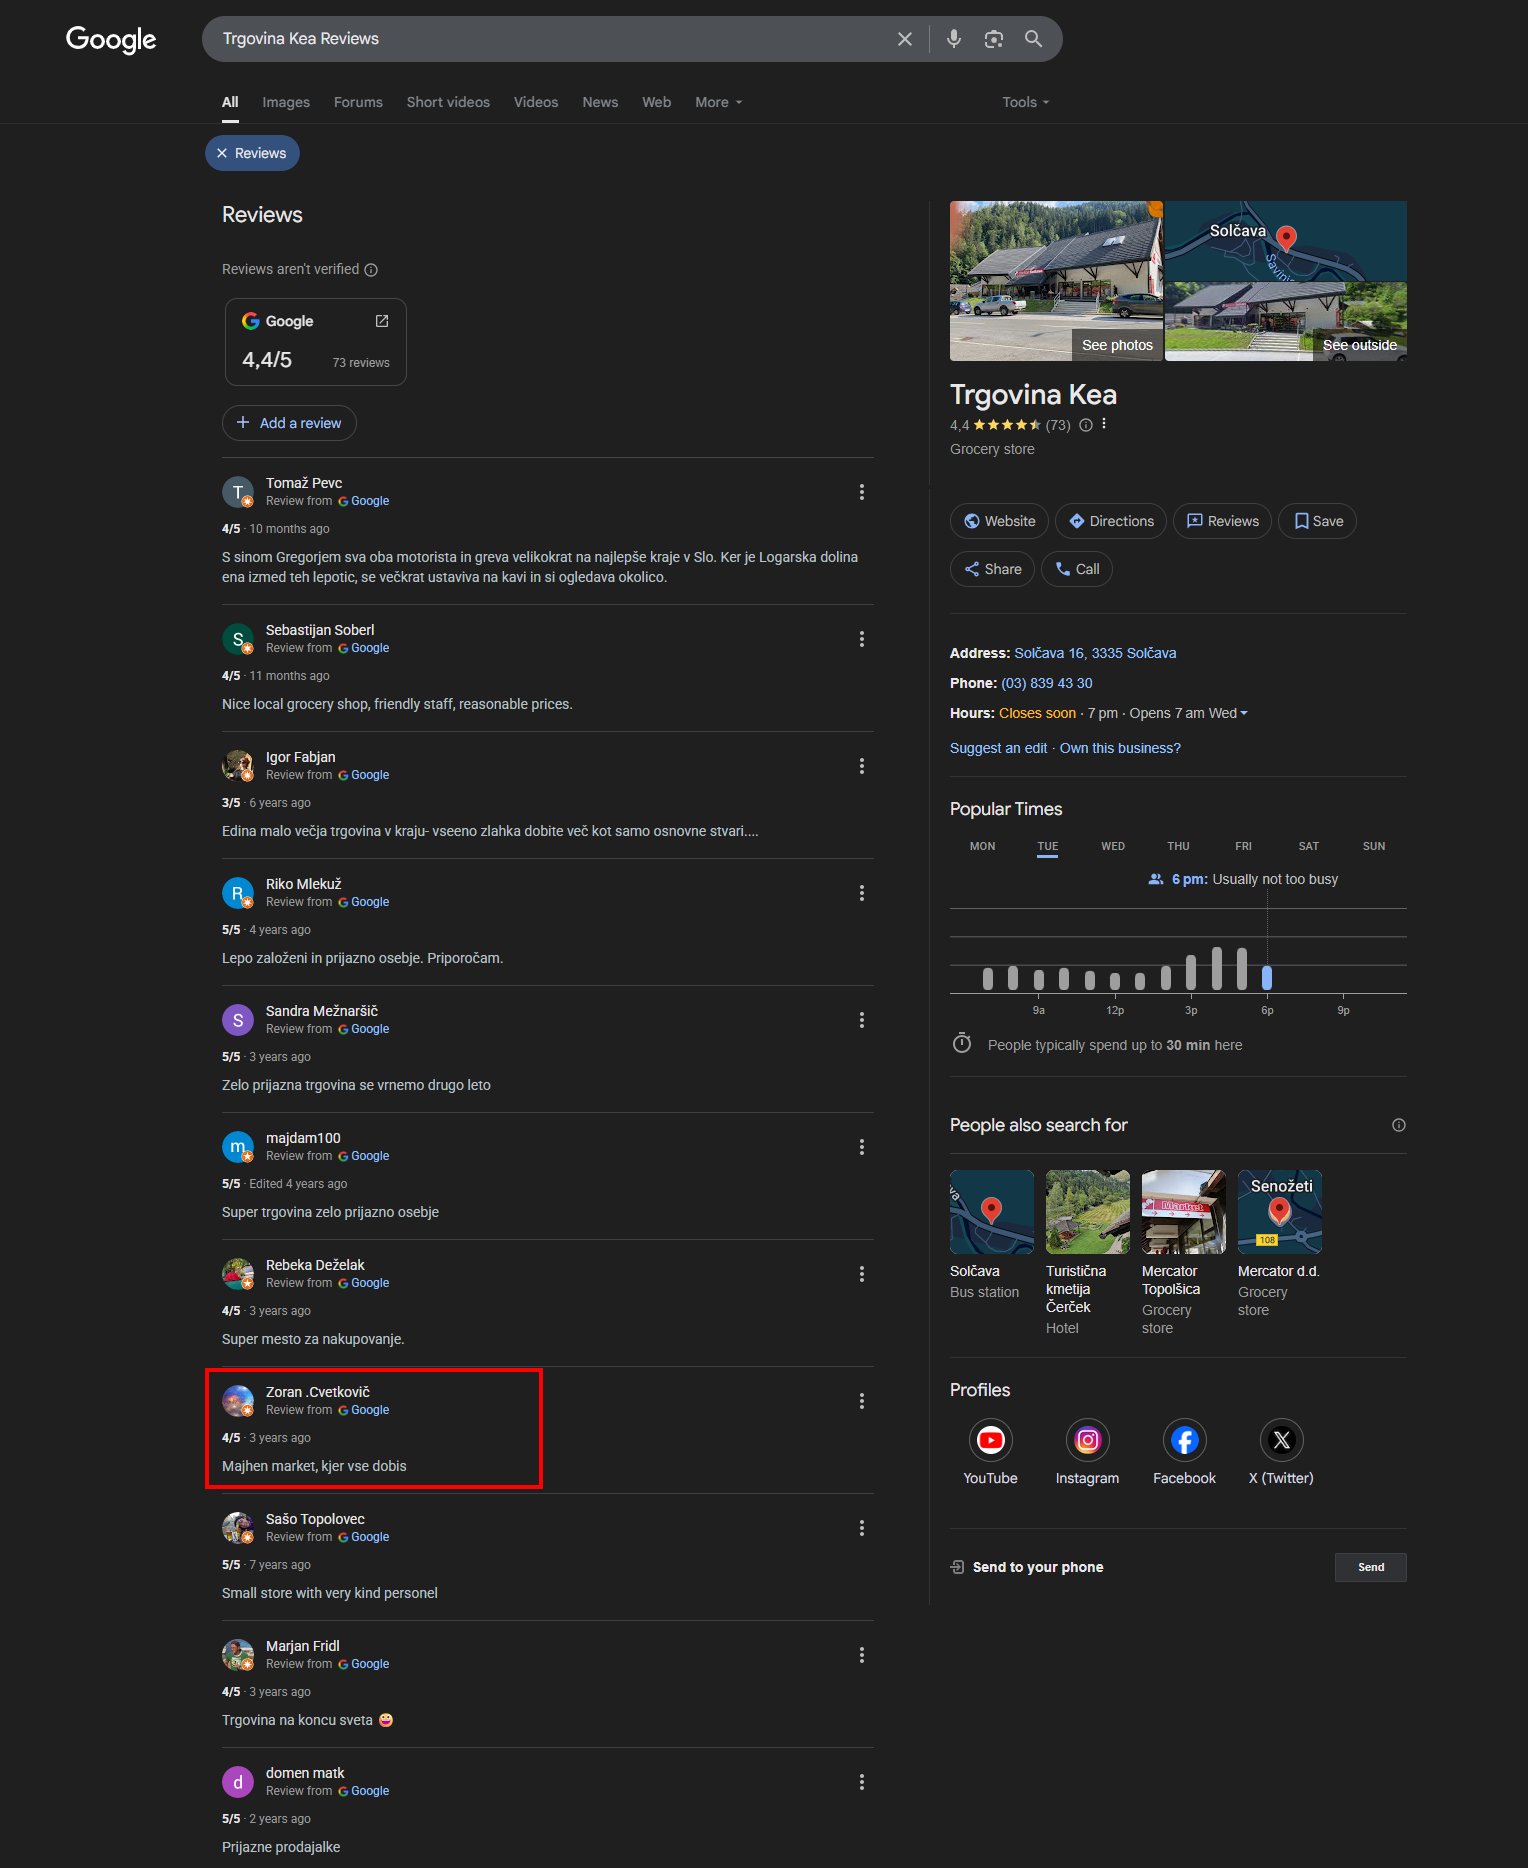The height and width of the screenshot is (1868, 1528).
Task: Expand opening hours dropdown arrow
Action: coord(1244,713)
